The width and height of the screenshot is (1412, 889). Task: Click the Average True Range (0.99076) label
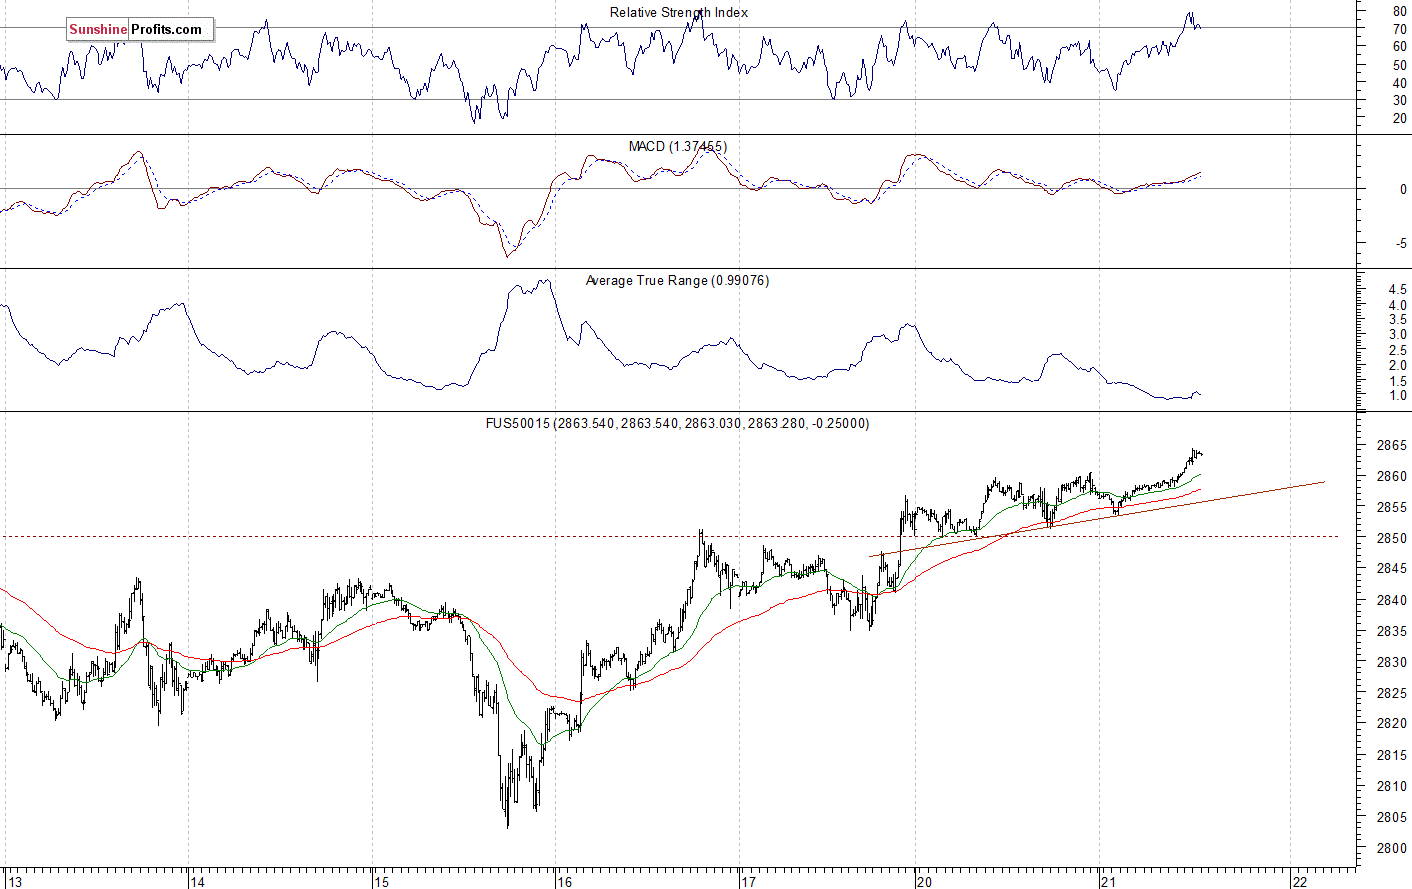point(678,281)
